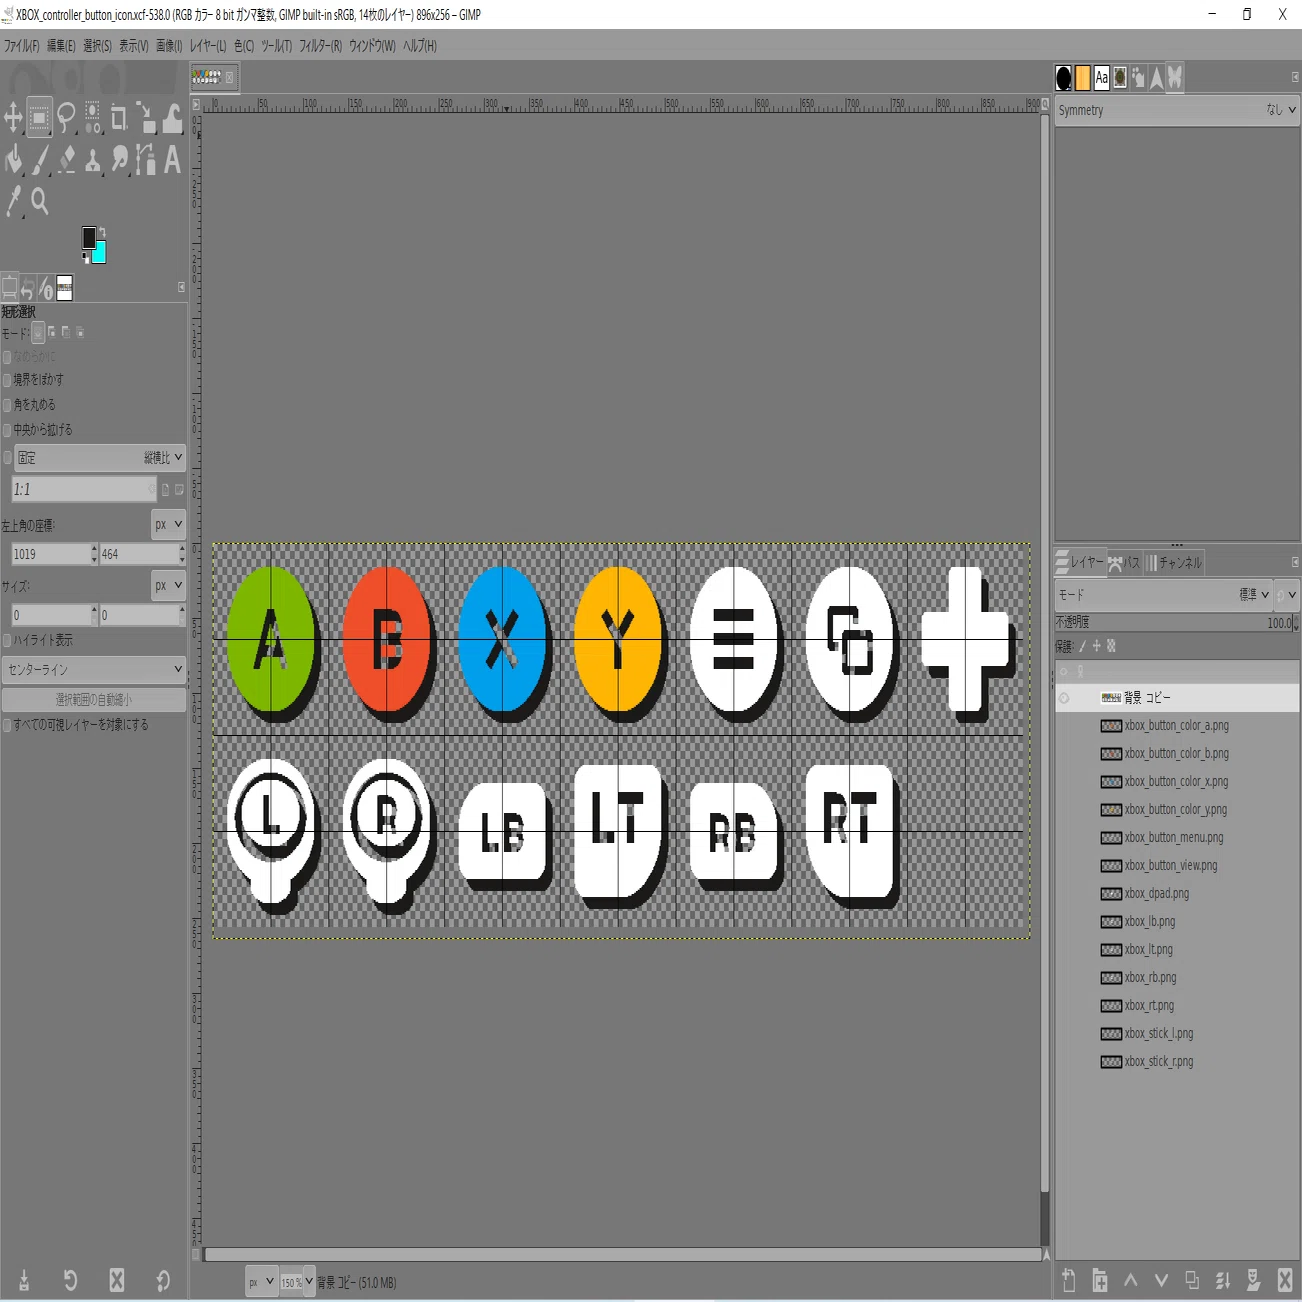Select the Crop tool
The image size is (1302, 1302).
(x=119, y=118)
